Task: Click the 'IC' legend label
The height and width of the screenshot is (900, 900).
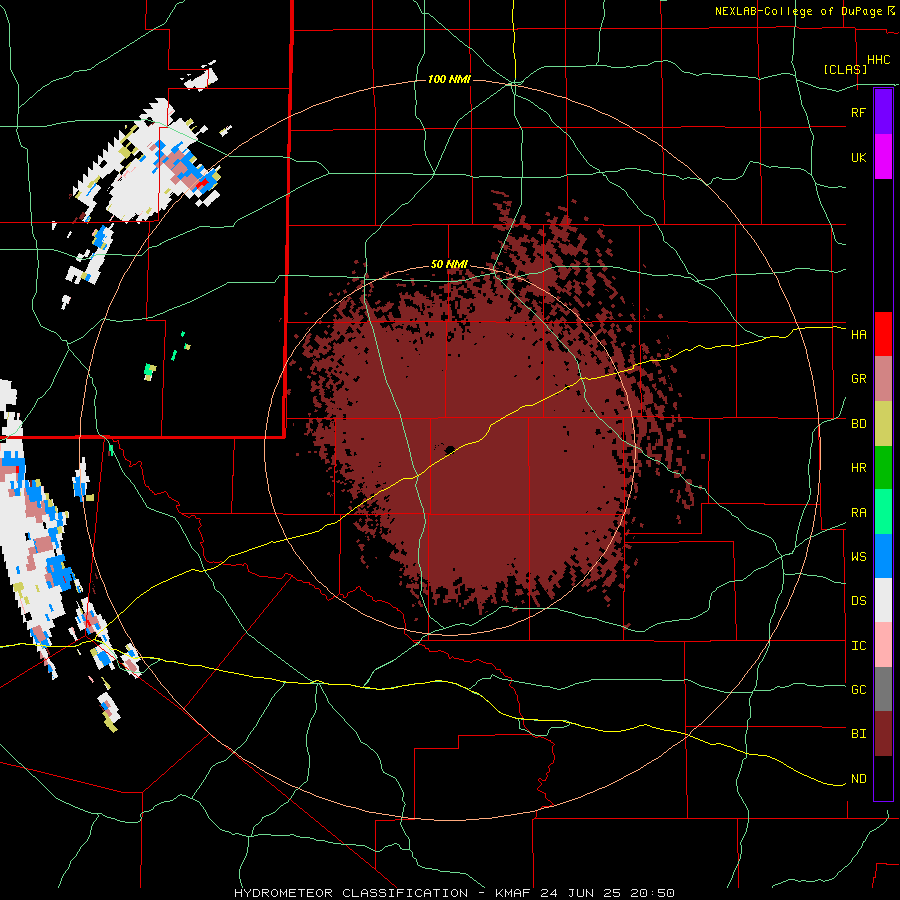Action: [x=858, y=646]
